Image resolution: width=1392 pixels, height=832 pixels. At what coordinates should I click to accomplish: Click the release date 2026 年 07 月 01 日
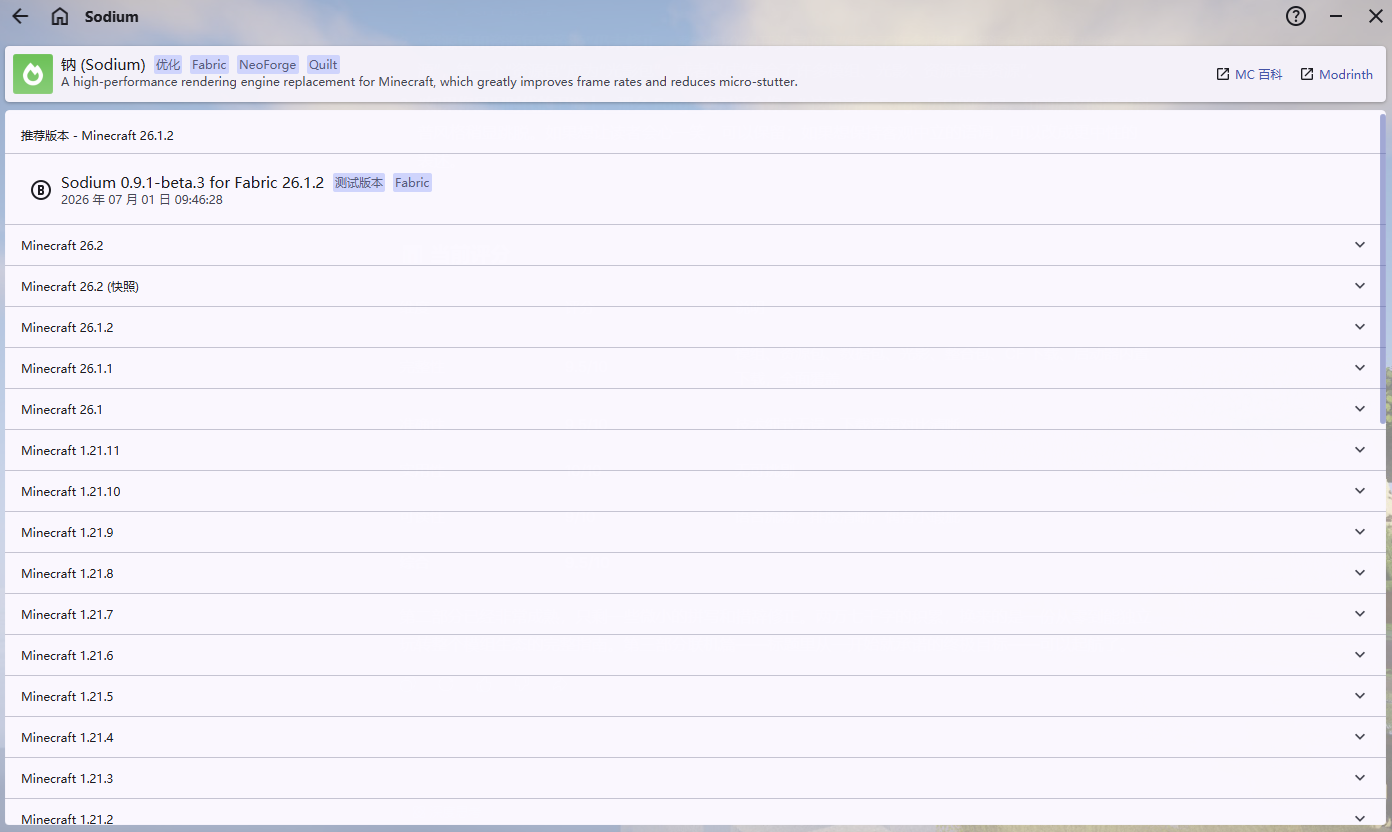(x=142, y=200)
